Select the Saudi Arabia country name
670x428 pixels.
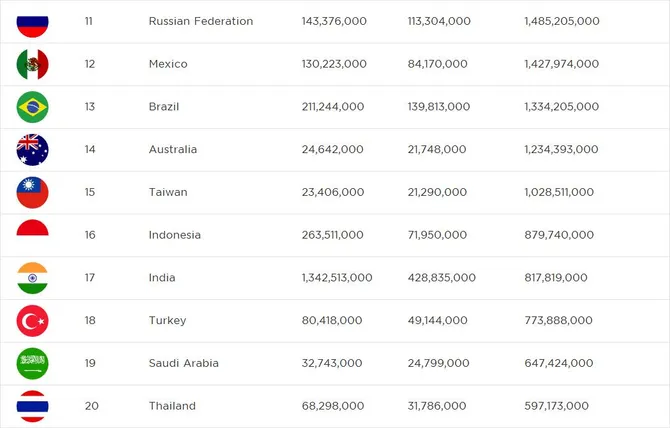coord(184,363)
